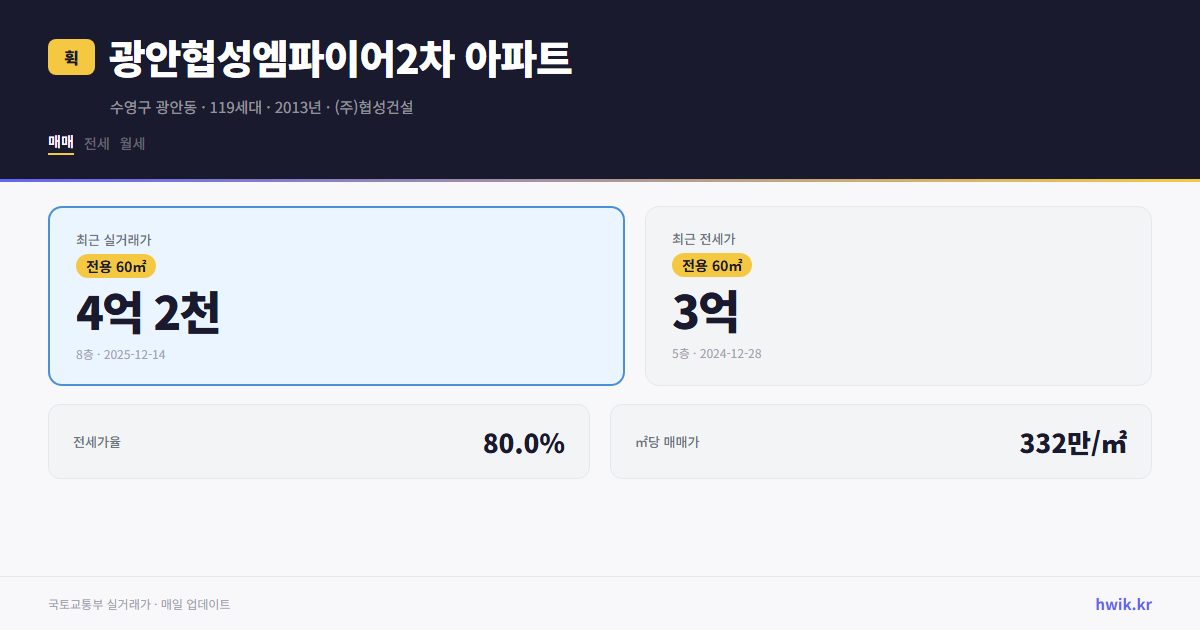Select the 전용 60㎡ badge on 최근 전세가 card

click(x=711, y=265)
